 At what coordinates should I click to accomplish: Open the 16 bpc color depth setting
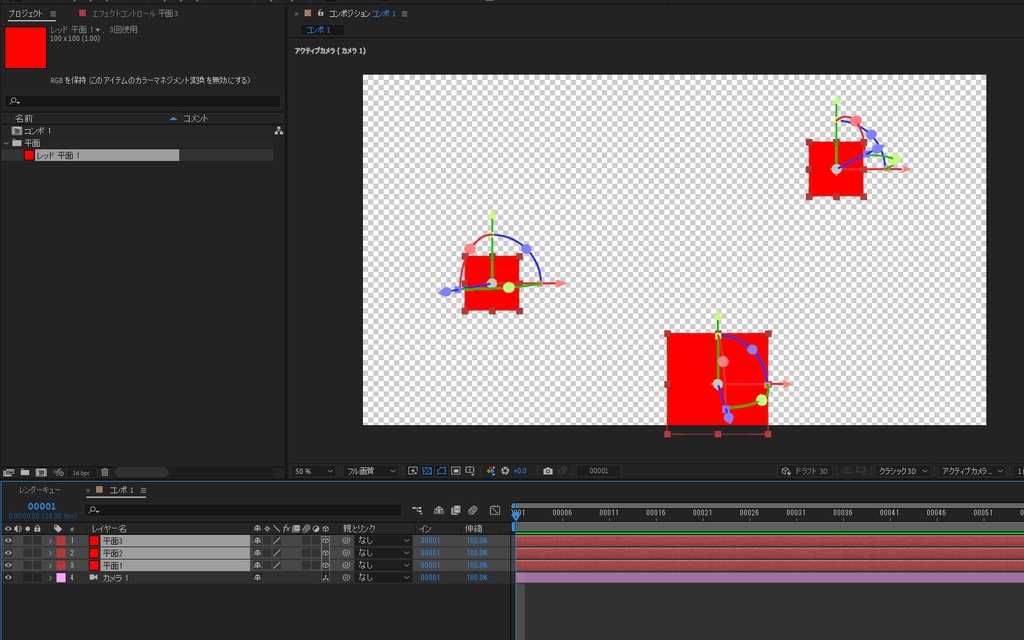(81, 472)
